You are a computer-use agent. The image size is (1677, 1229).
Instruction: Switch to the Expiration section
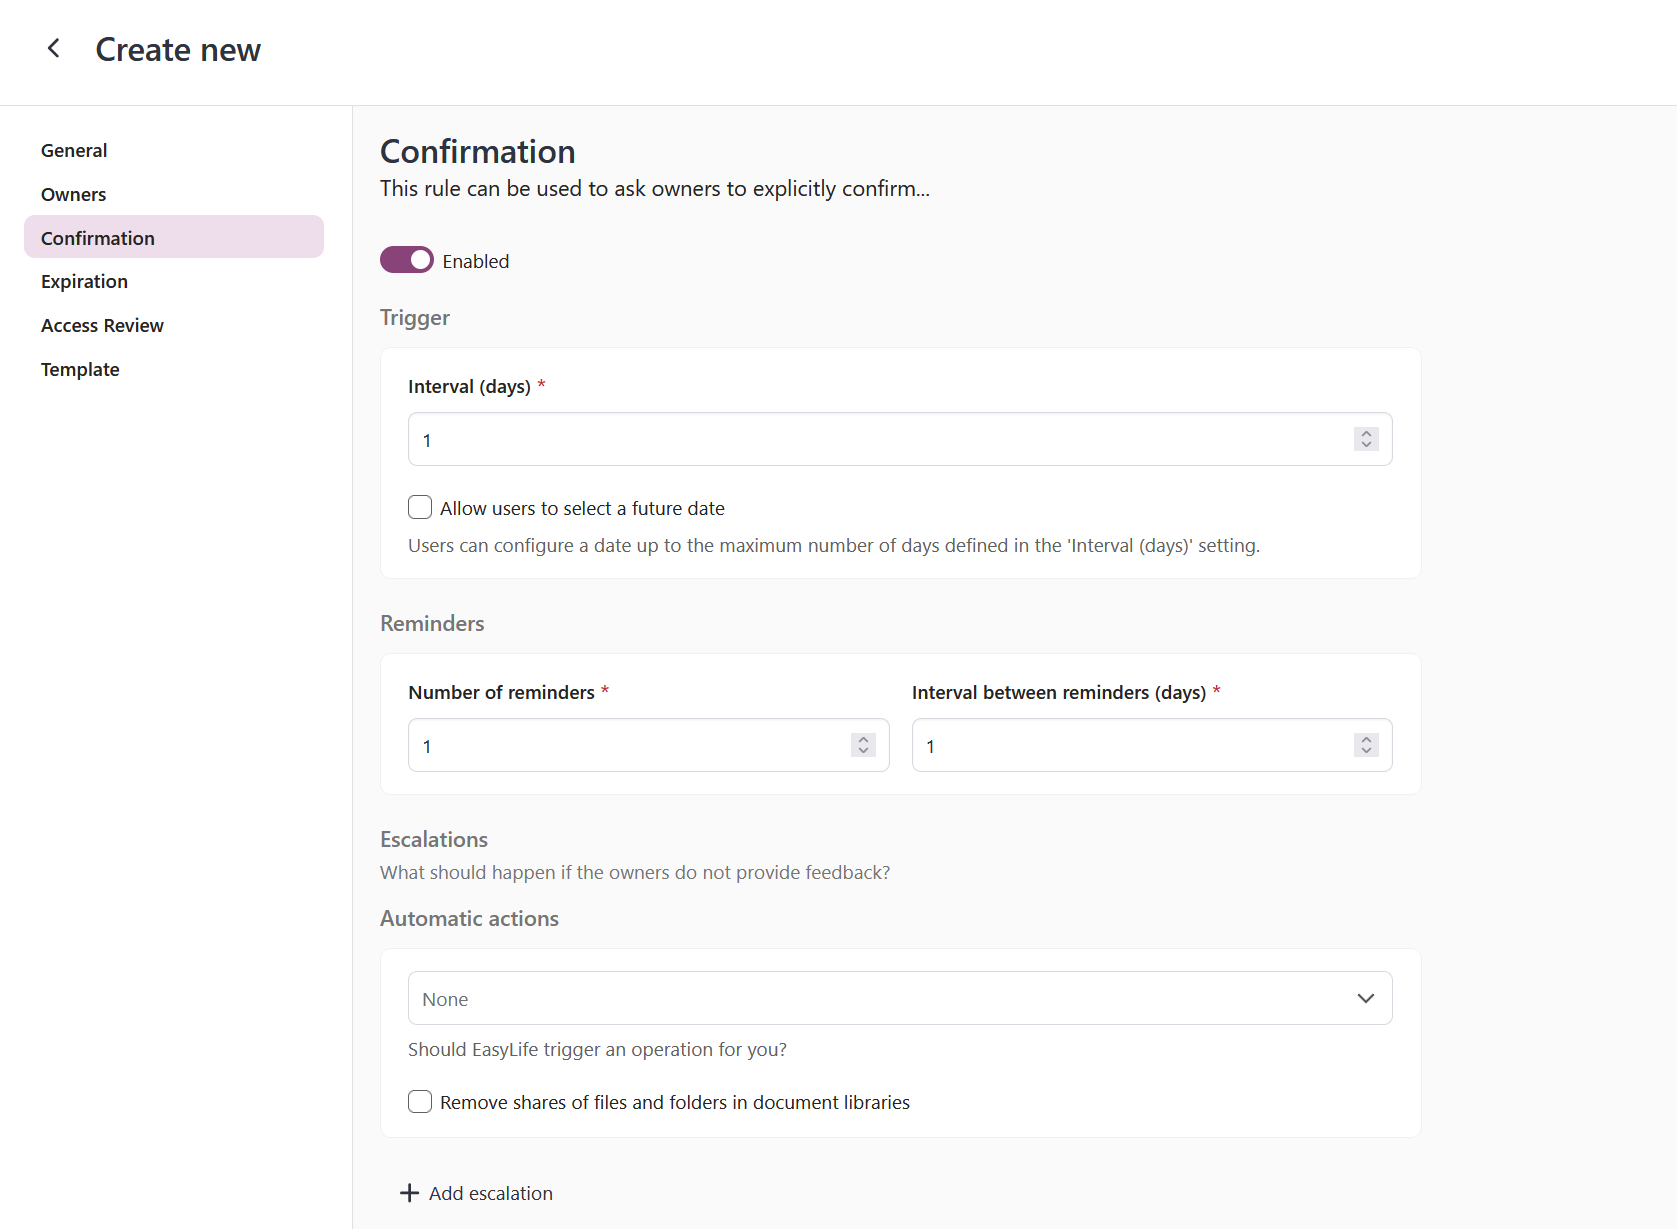click(x=84, y=281)
